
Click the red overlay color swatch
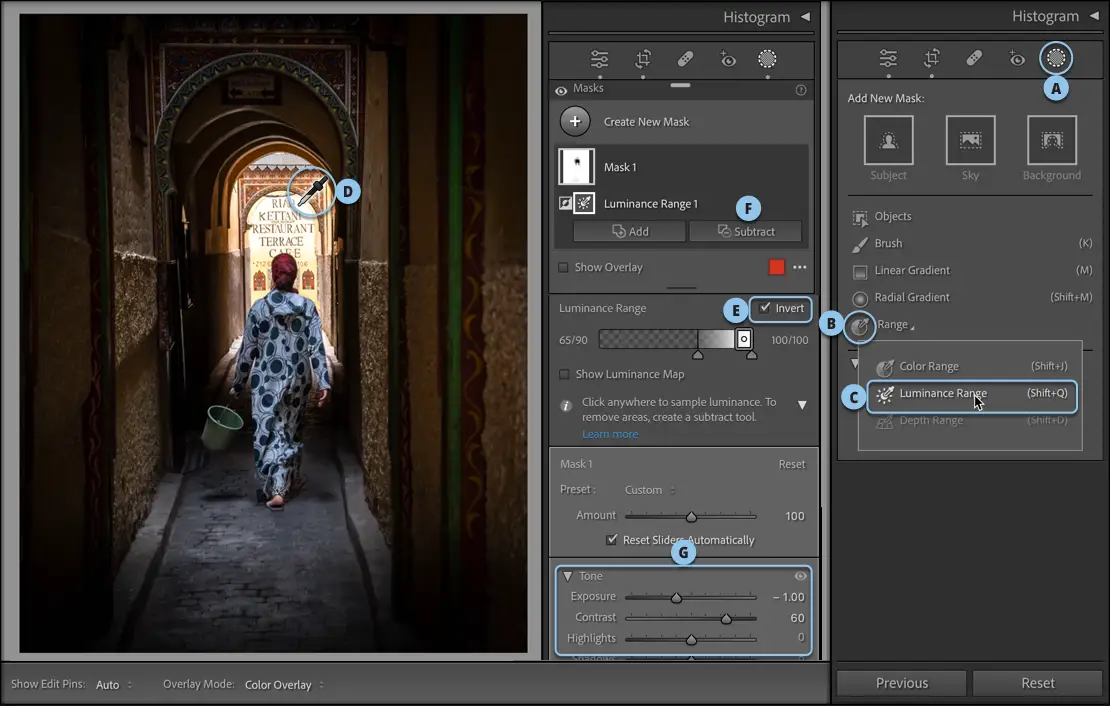coord(776,267)
